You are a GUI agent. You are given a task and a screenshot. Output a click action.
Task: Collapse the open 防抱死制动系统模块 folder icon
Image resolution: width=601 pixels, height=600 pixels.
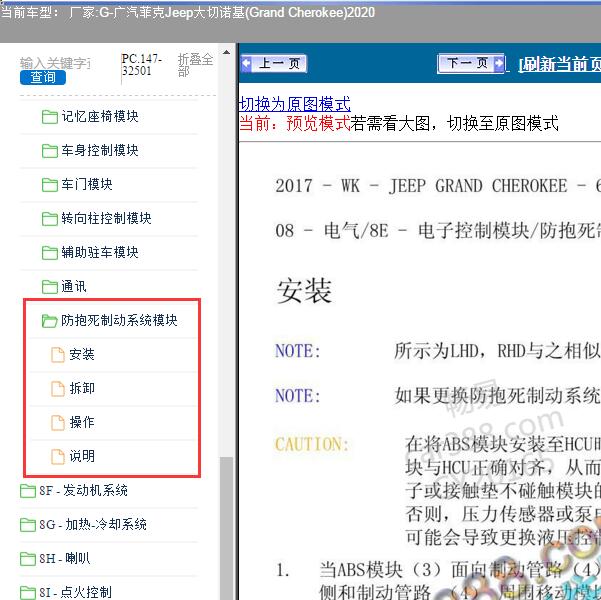[49, 321]
